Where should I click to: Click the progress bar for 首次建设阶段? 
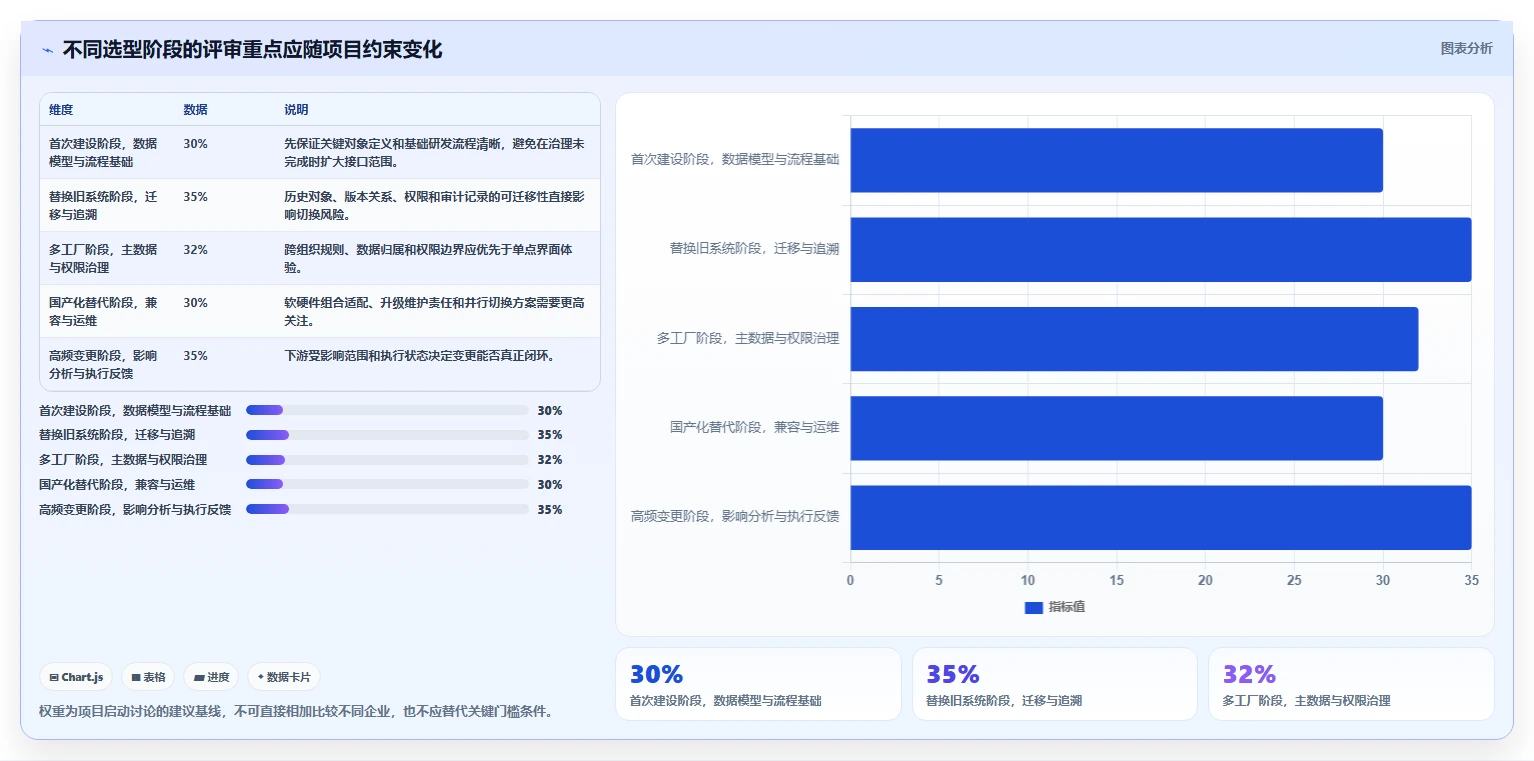coord(387,410)
